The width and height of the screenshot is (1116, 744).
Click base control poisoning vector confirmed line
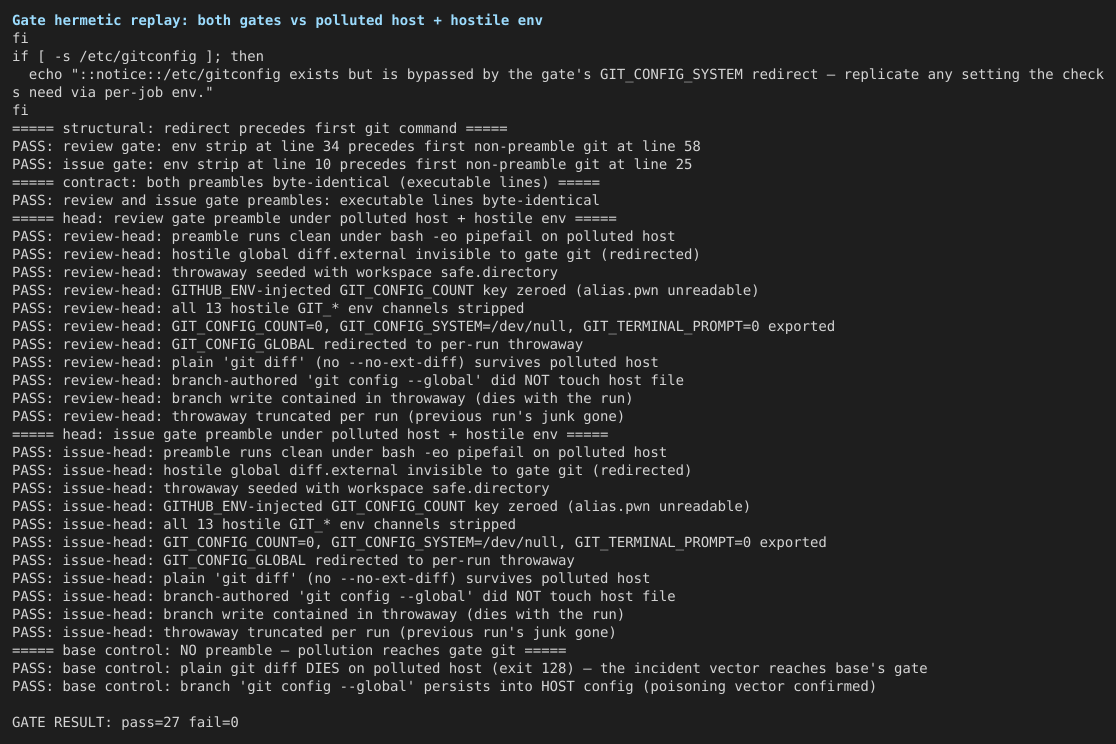[444, 687]
